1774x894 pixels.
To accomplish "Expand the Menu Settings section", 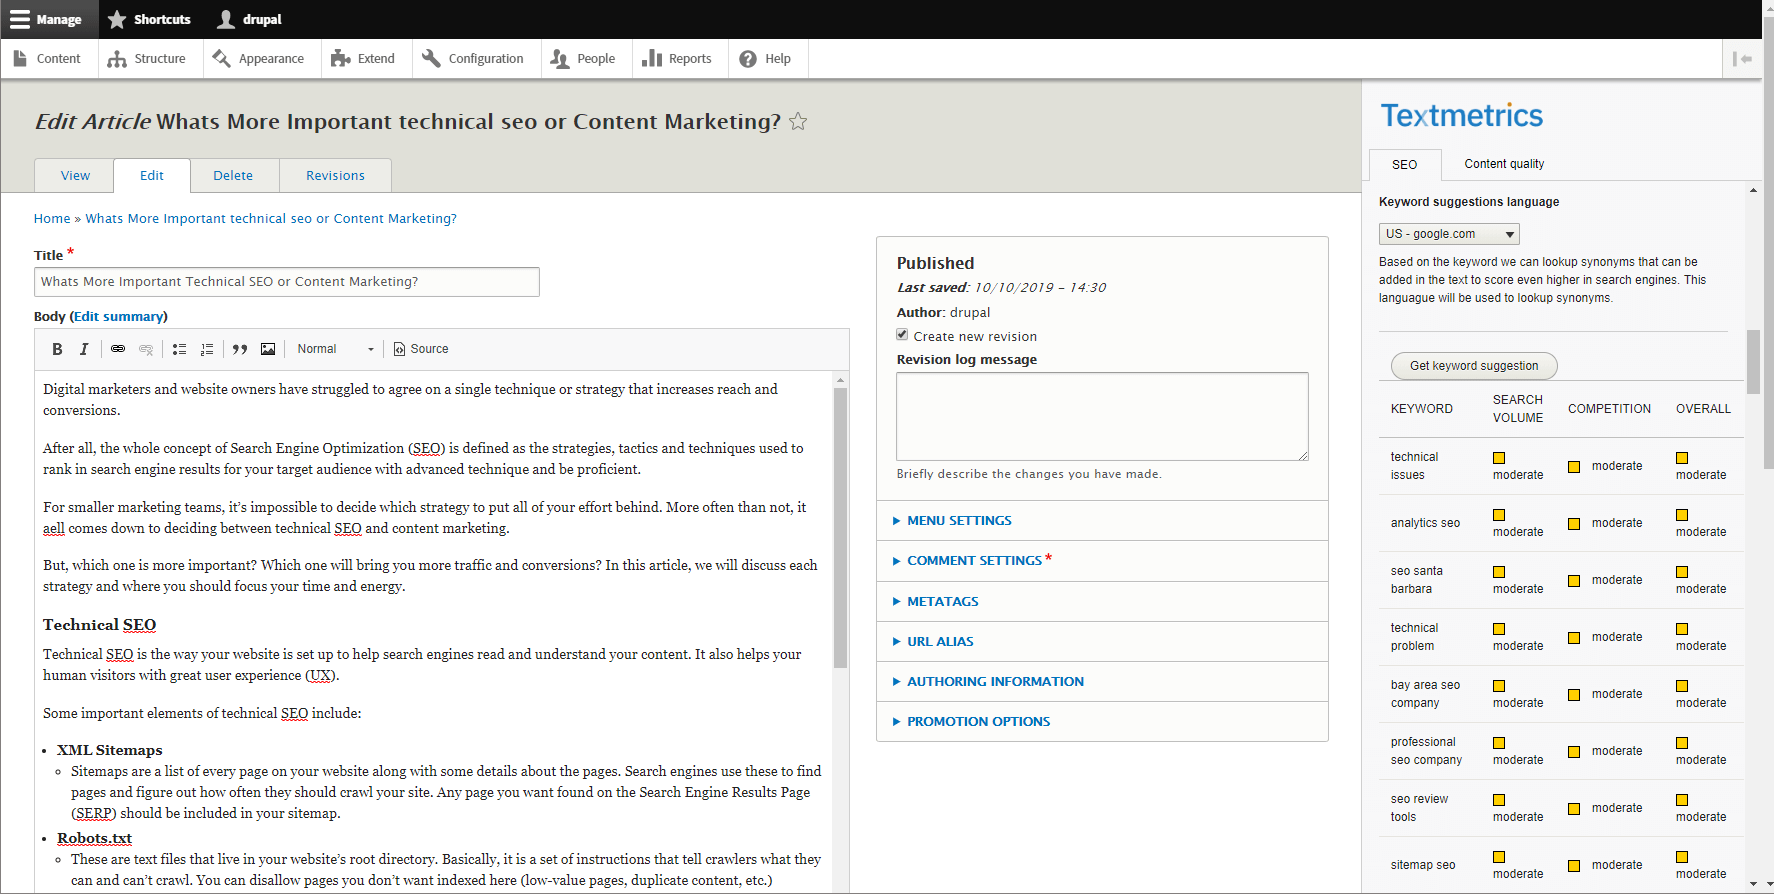I will [958, 521].
